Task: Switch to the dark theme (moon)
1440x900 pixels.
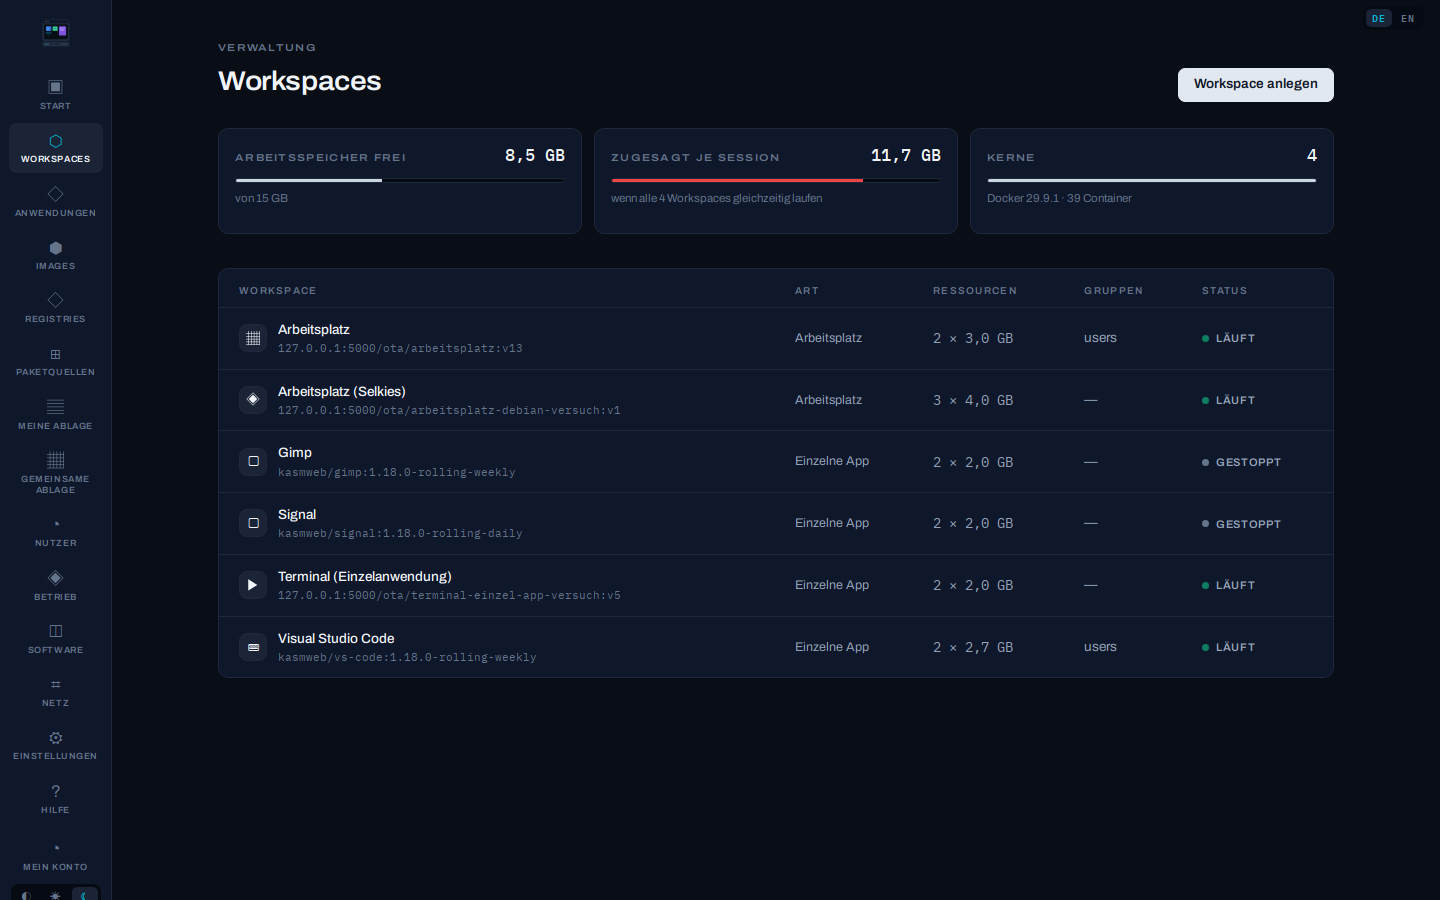Action: [x=85, y=895]
